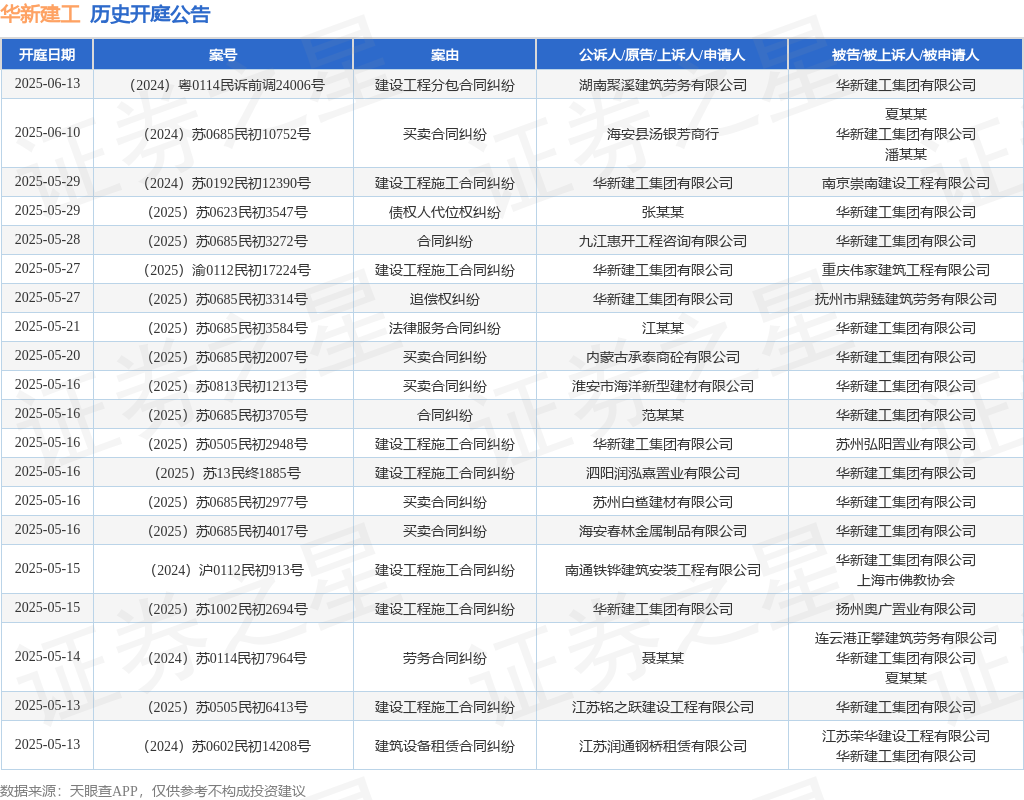Click the date 2025-06-13
1024x800 pixels.
pyautogui.click(x=47, y=84)
